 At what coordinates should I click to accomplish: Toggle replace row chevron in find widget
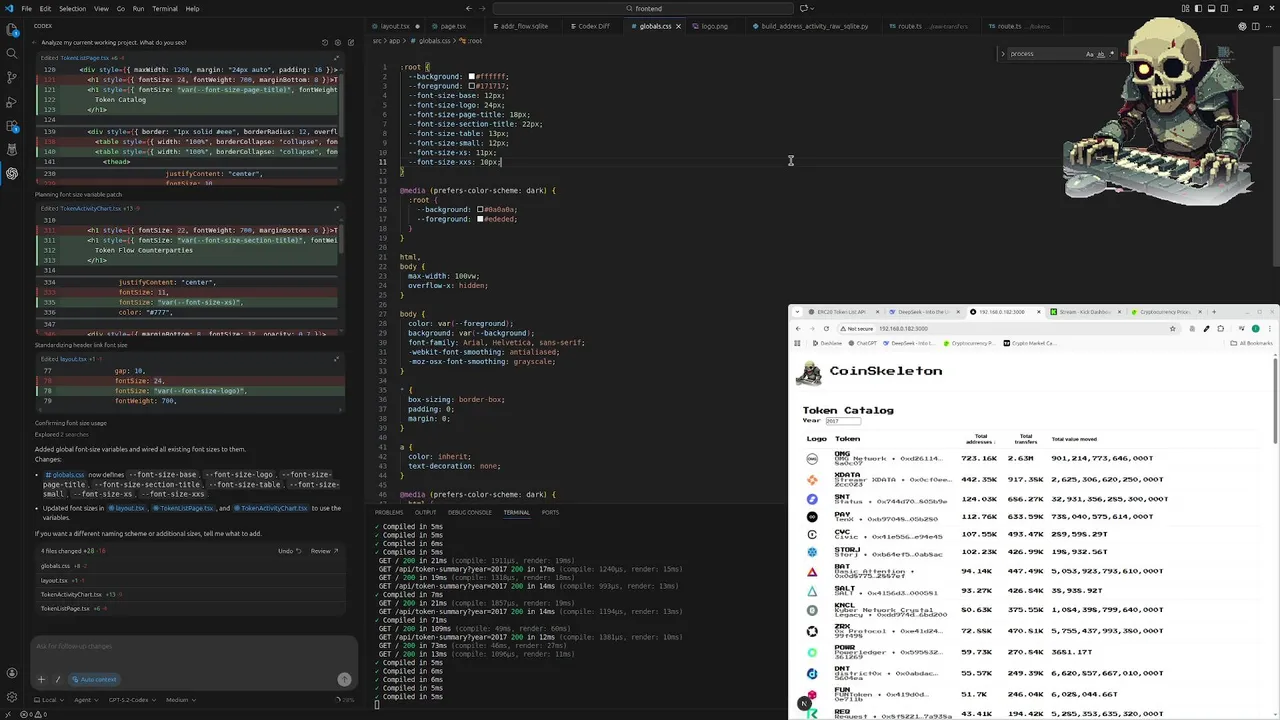(x=1003, y=54)
